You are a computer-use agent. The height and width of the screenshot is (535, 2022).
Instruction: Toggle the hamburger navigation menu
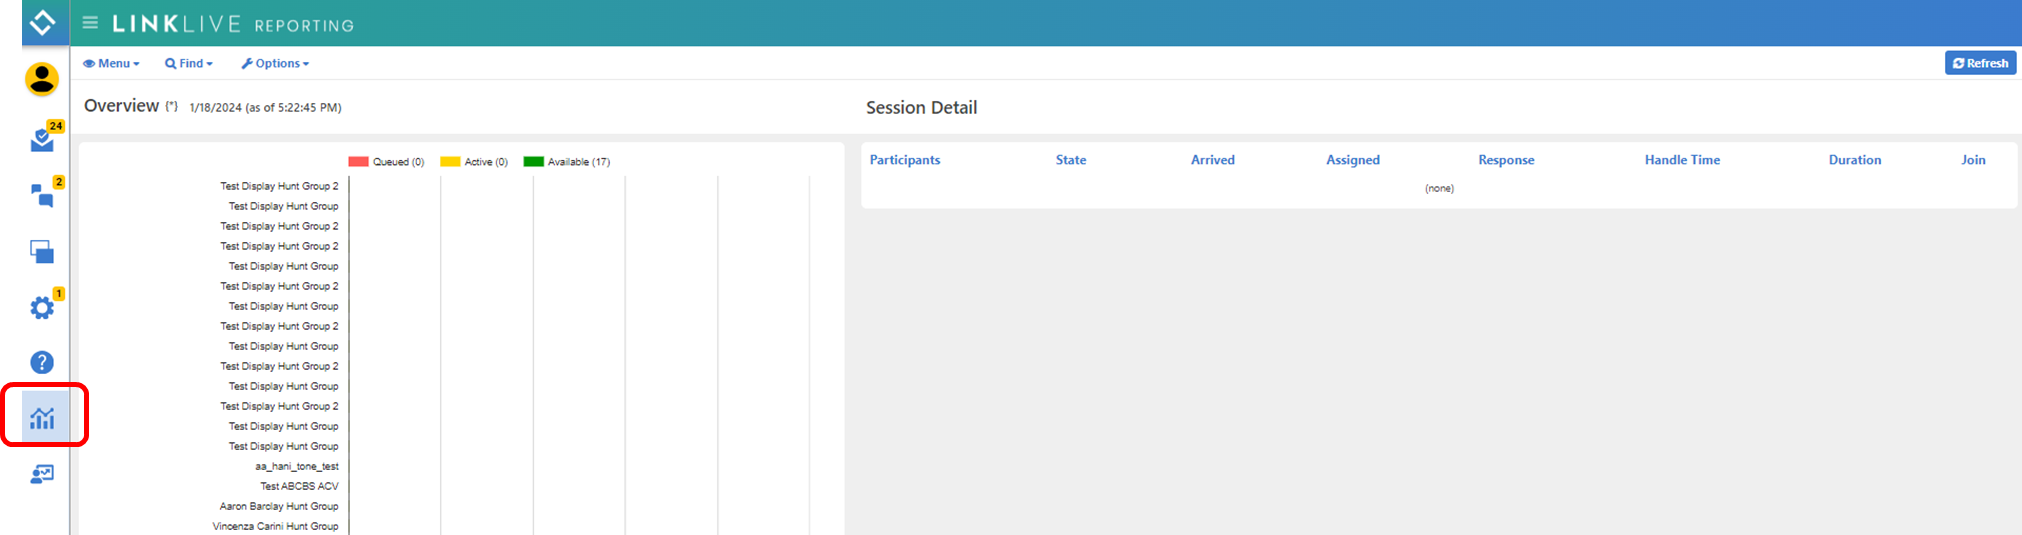[90, 23]
